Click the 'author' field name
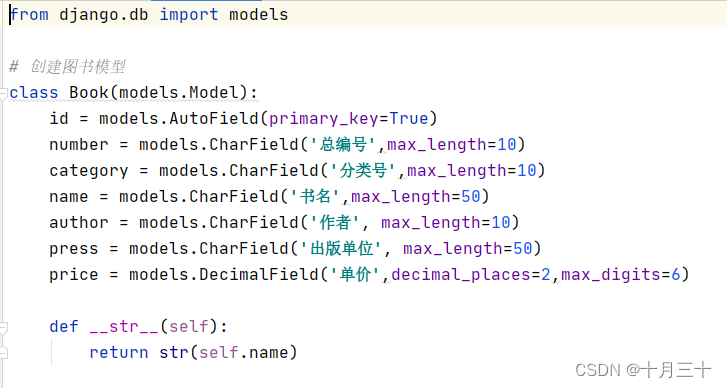The width and height of the screenshot is (727, 388). point(79,223)
